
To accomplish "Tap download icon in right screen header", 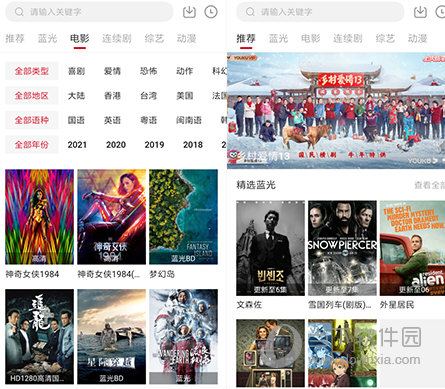I will tap(420, 12).
